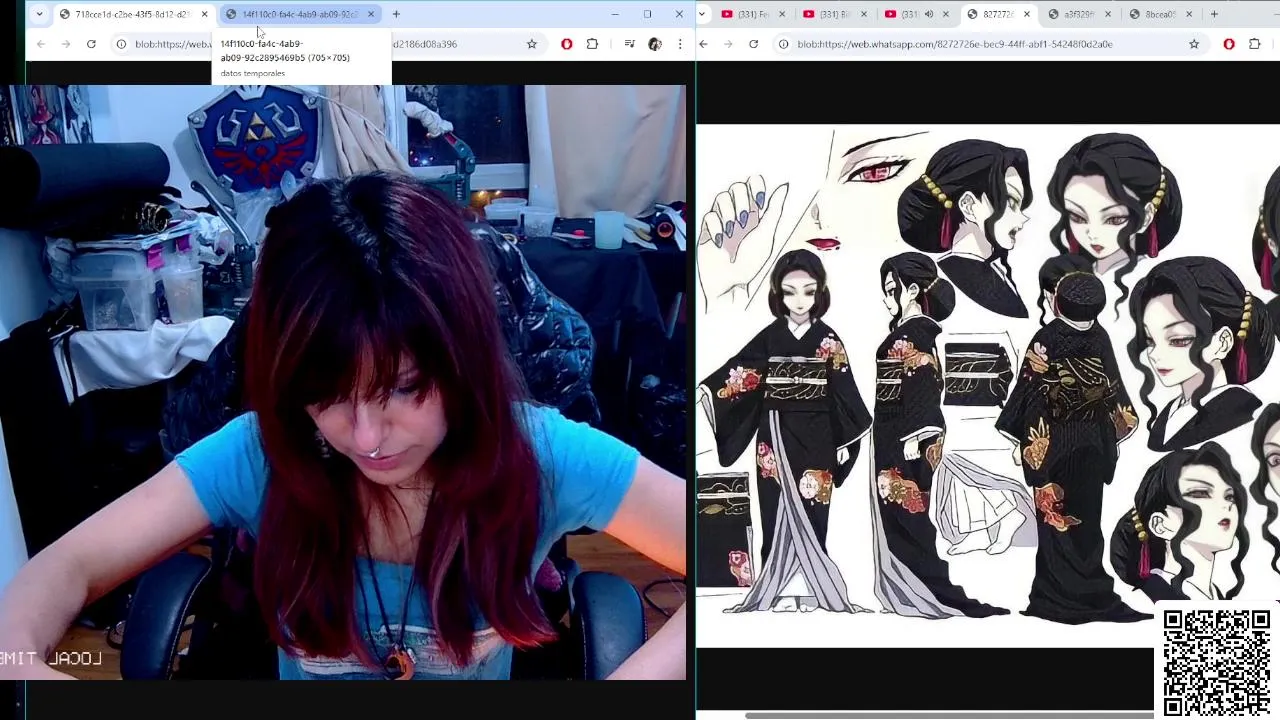Viewport: 1280px width, 720px height.
Task: Go forward in the right browser window
Action: click(728, 44)
